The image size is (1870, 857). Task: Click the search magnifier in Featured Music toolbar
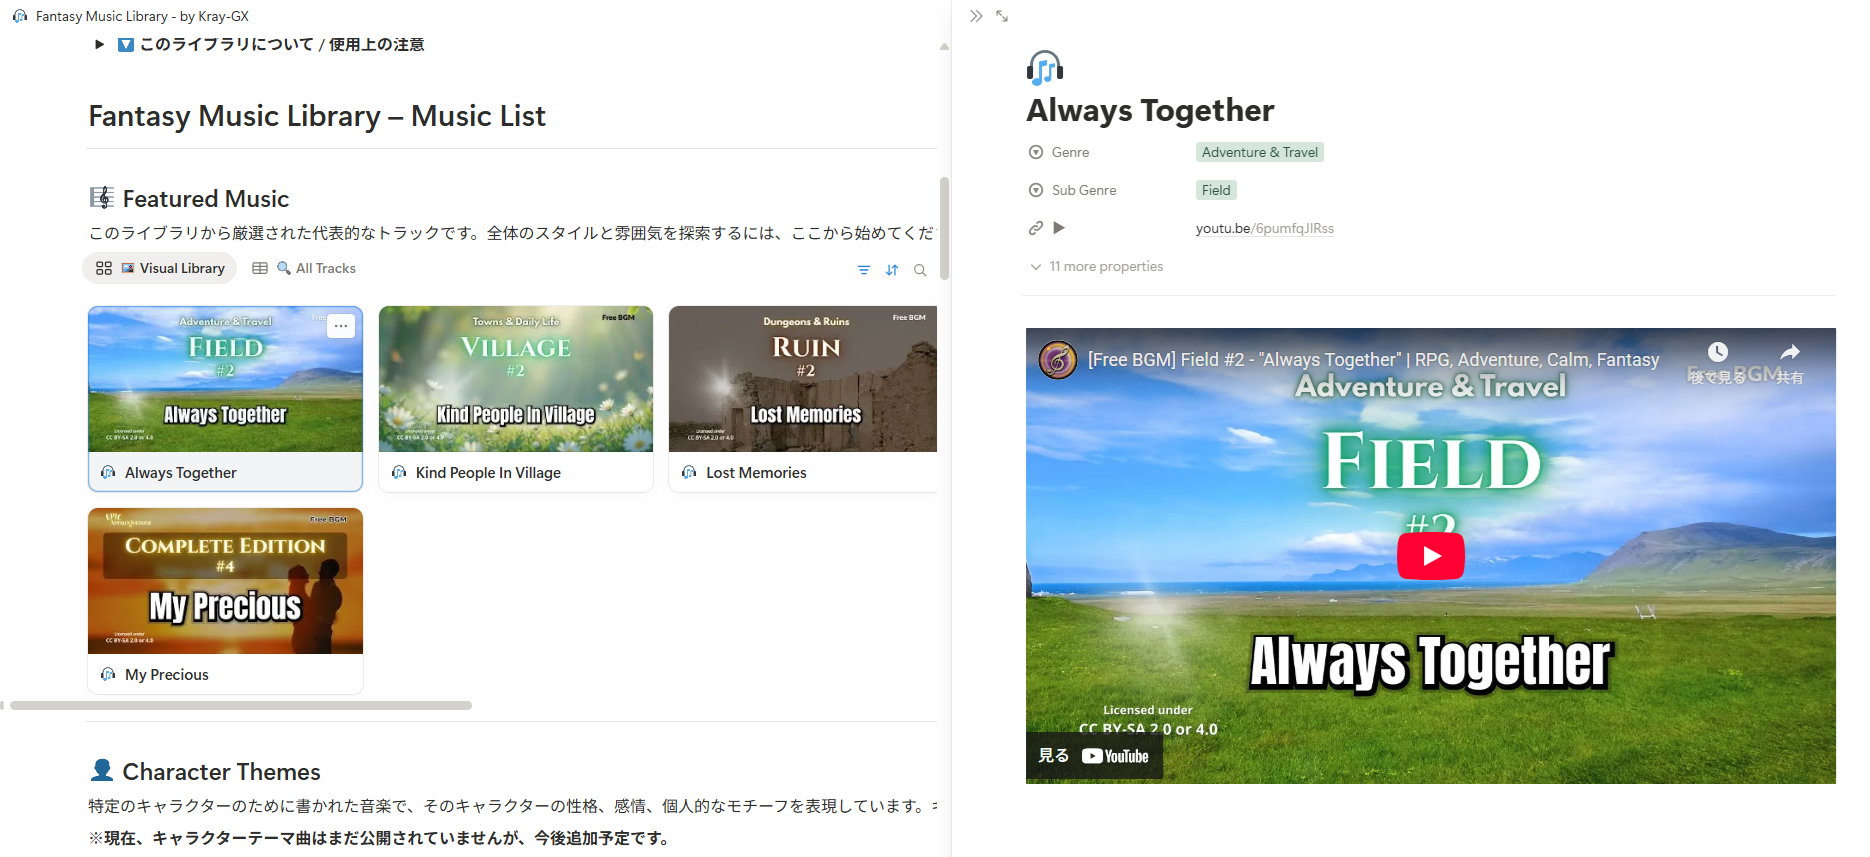point(920,270)
